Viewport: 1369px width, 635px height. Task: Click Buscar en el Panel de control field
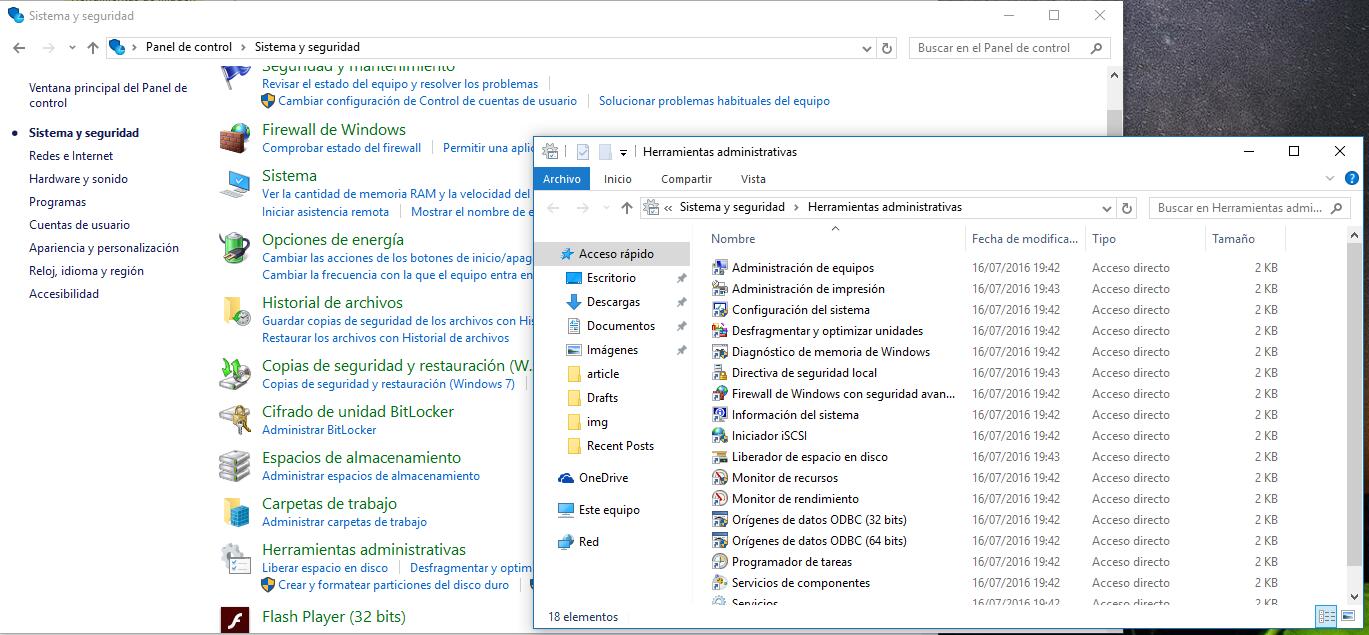click(1010, 47)
